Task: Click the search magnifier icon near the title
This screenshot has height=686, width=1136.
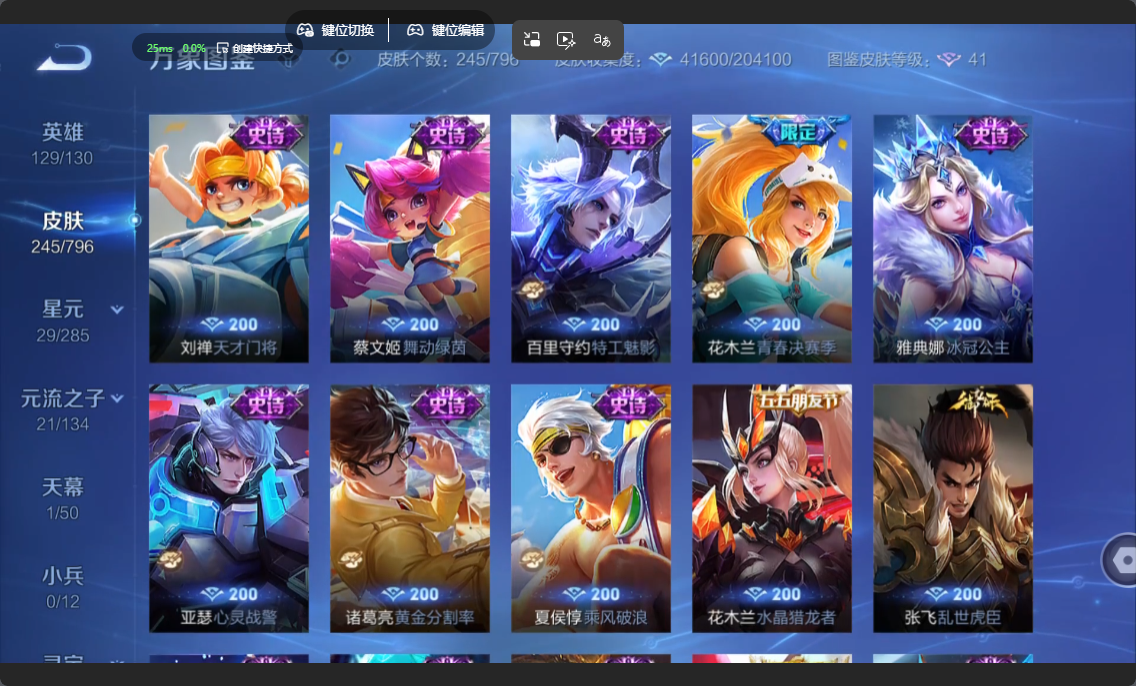Action: point(339,59)
